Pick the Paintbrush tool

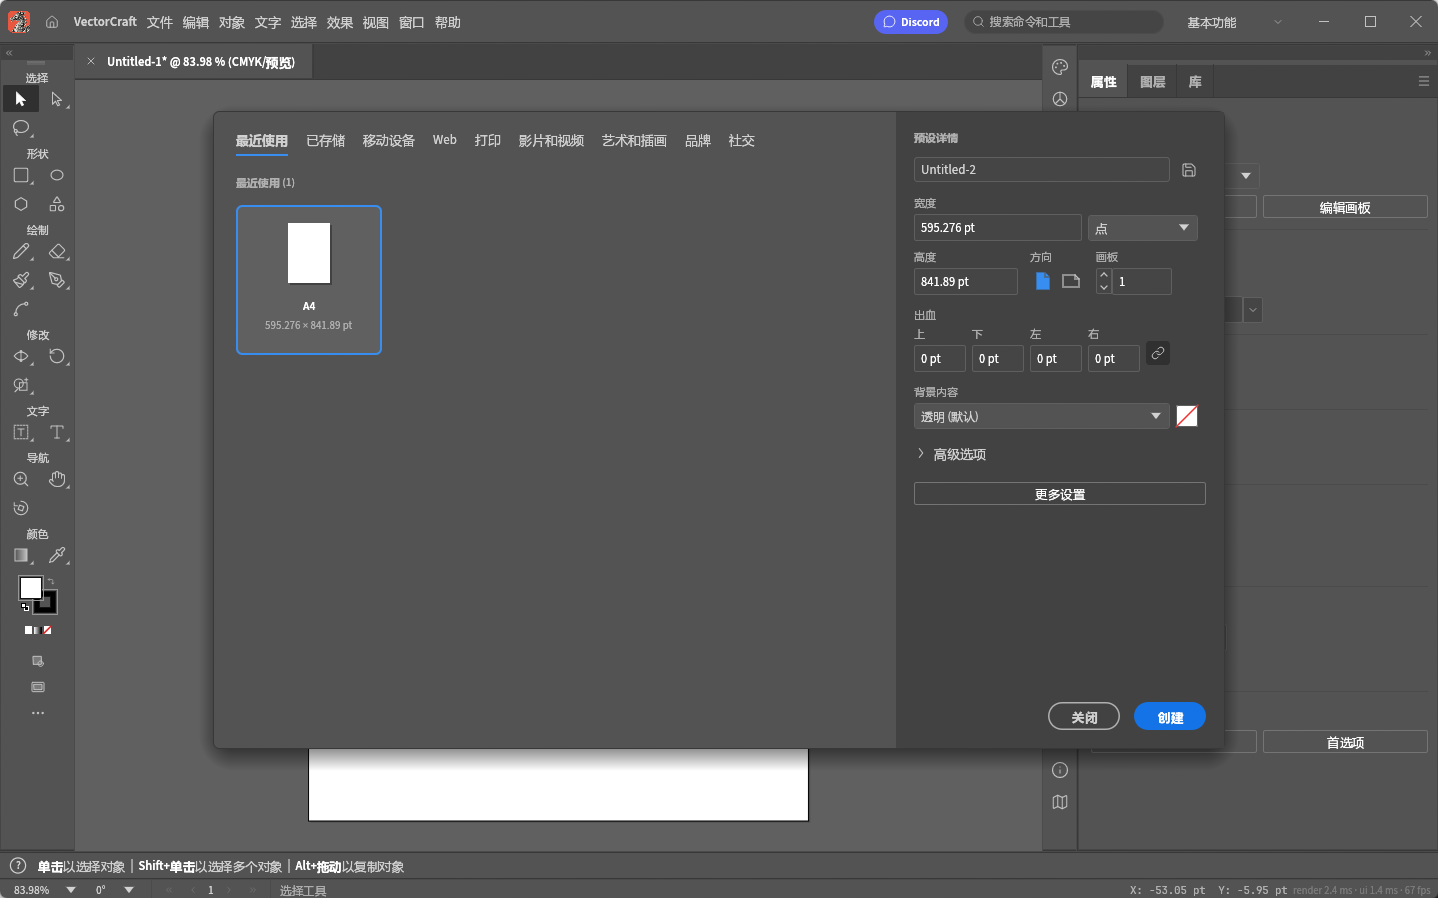(21, 281)
